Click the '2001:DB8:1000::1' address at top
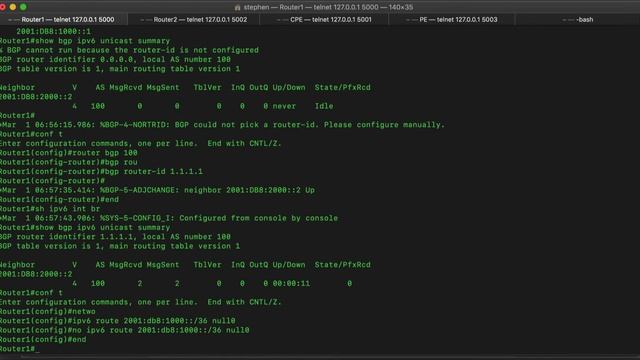This screenshot has width=640, height=360. [53, 31]
